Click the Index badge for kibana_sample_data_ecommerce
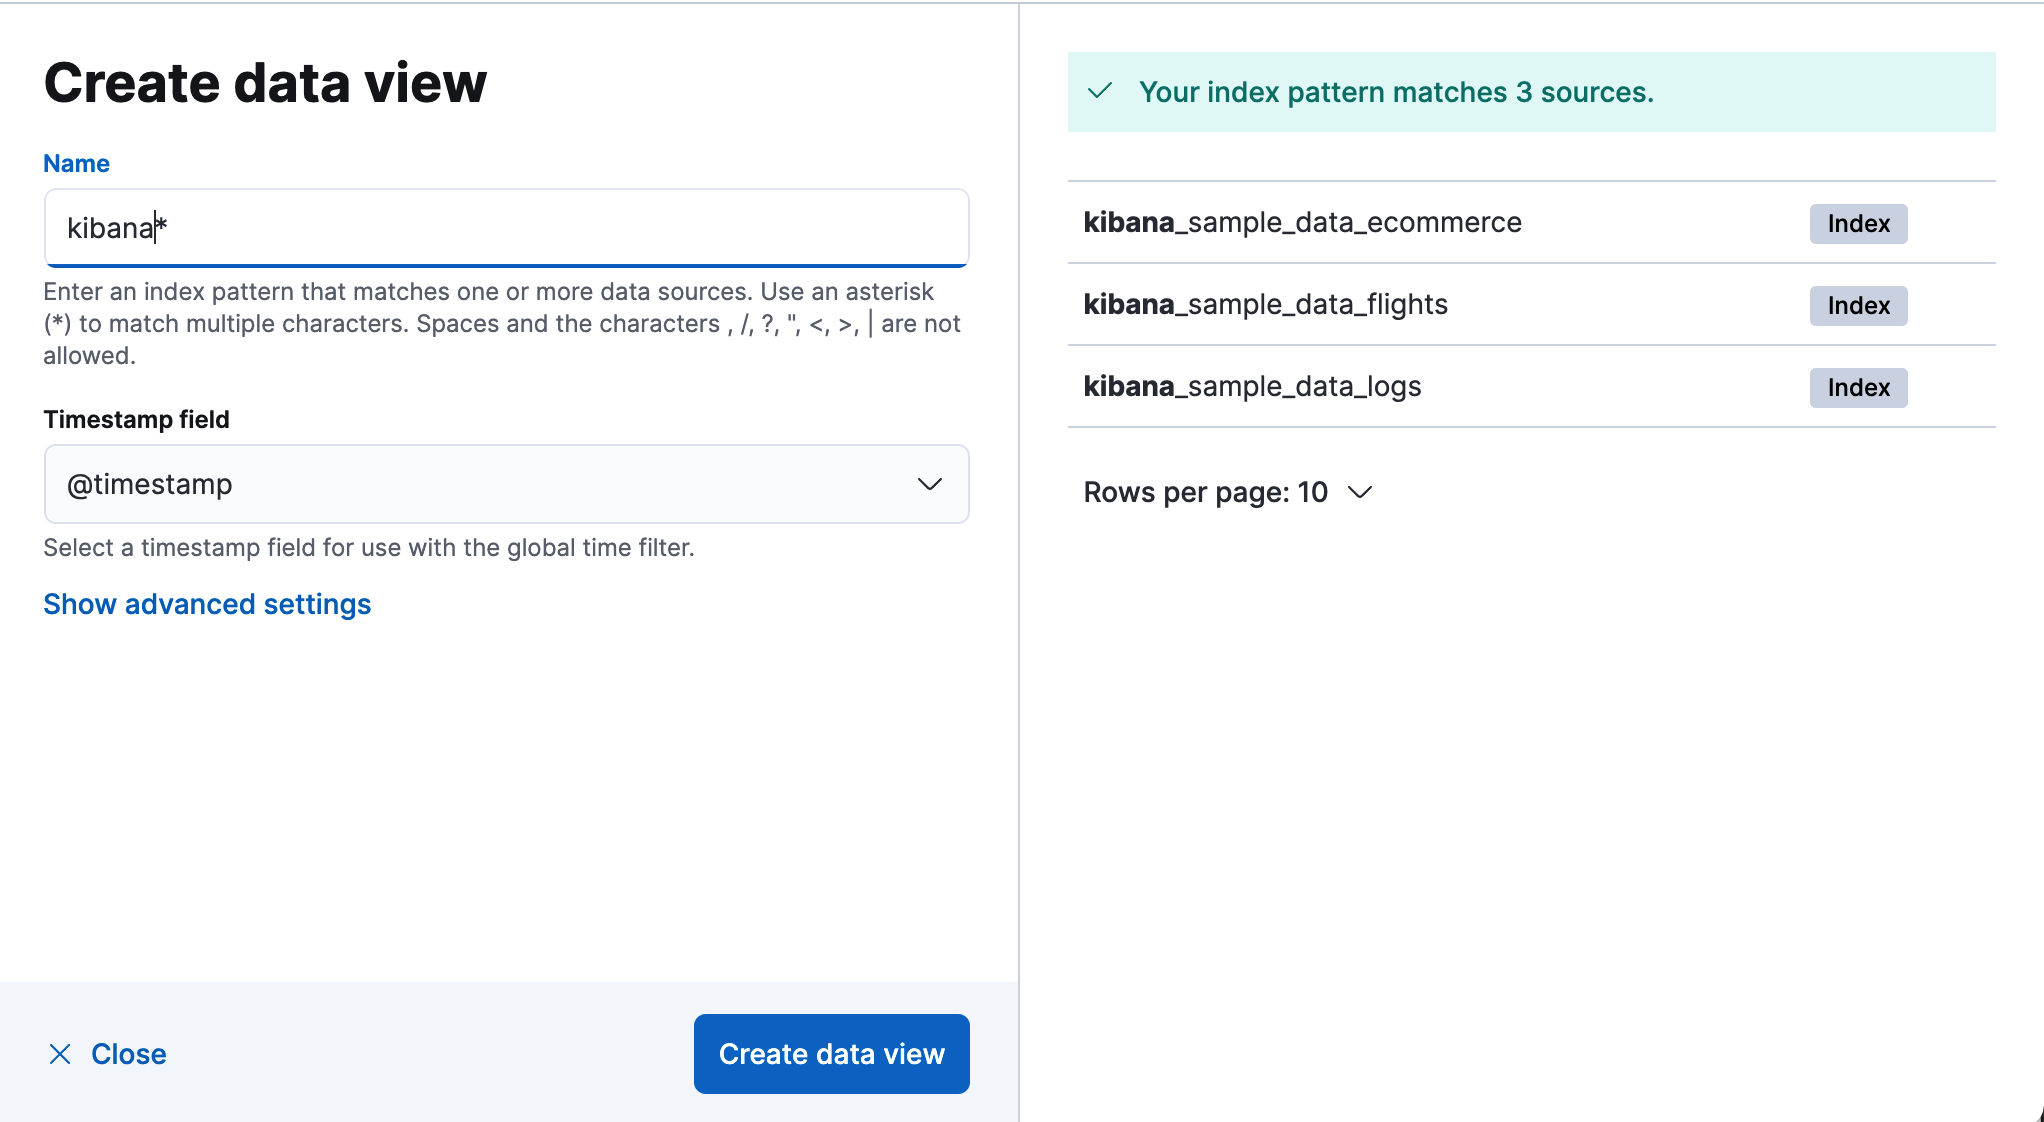 (1857, 223)
